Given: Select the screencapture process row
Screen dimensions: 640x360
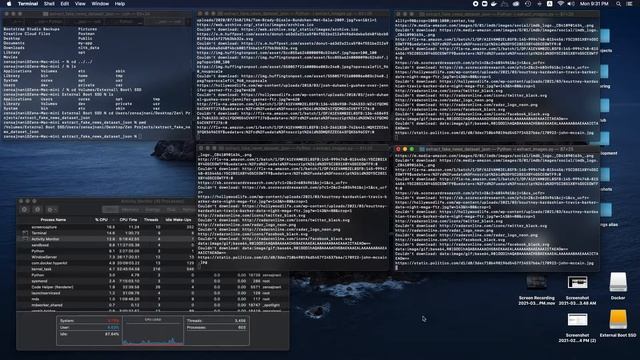Looking at the screenshot, I should click(107, 227).
